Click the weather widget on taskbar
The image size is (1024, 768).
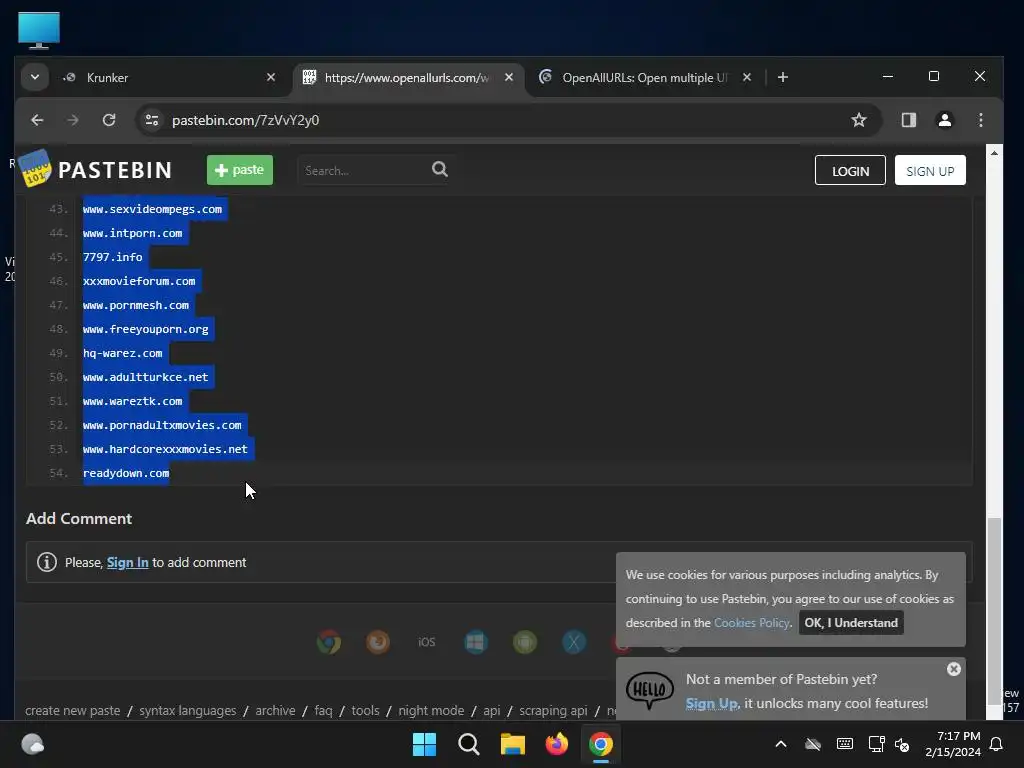coord(32,744)
